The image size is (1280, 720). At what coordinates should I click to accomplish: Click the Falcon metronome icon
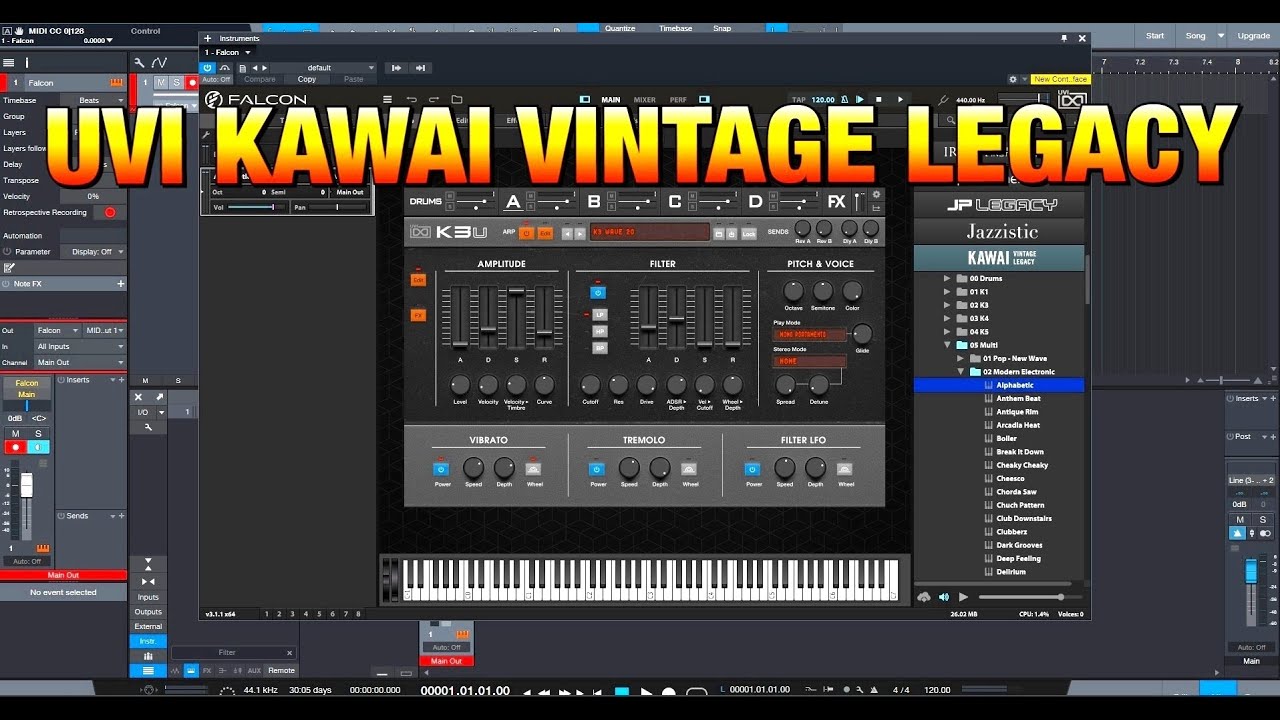click(x=845, y=100)
